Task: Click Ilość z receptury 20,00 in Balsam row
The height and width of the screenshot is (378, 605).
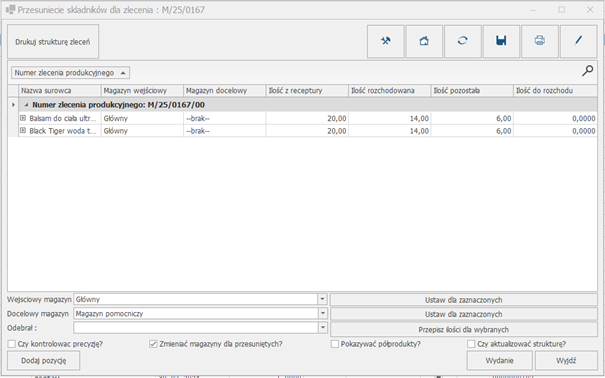Action: point(307,118)
